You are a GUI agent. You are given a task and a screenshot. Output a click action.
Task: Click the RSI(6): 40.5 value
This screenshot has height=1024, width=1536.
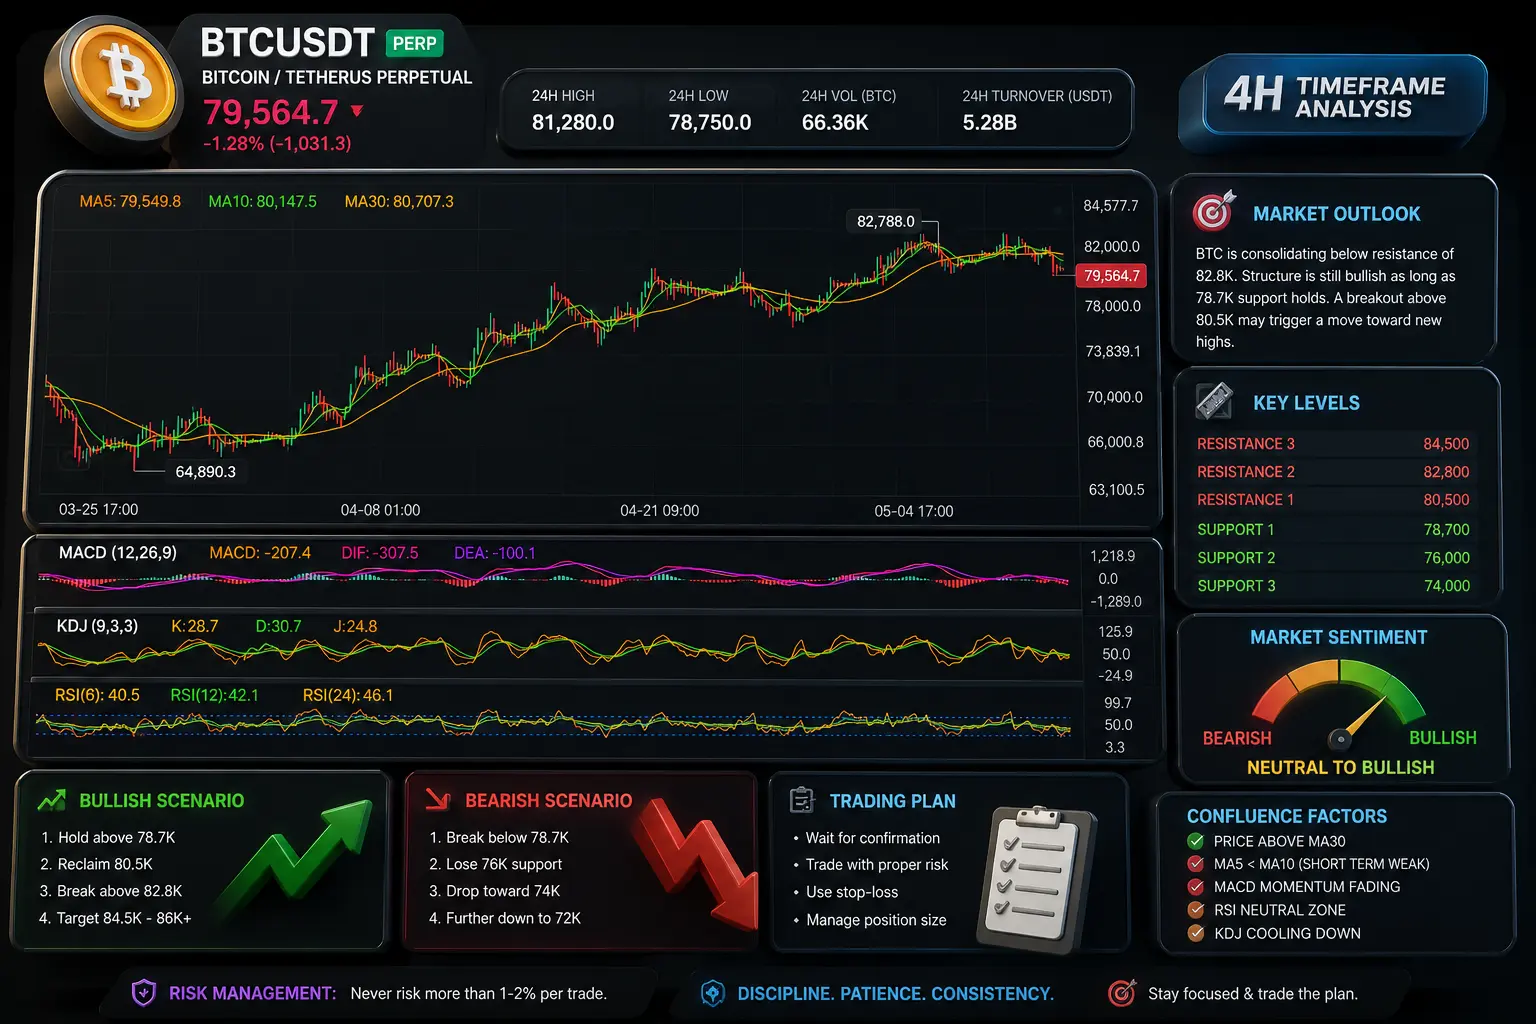[x=97, y=695]
